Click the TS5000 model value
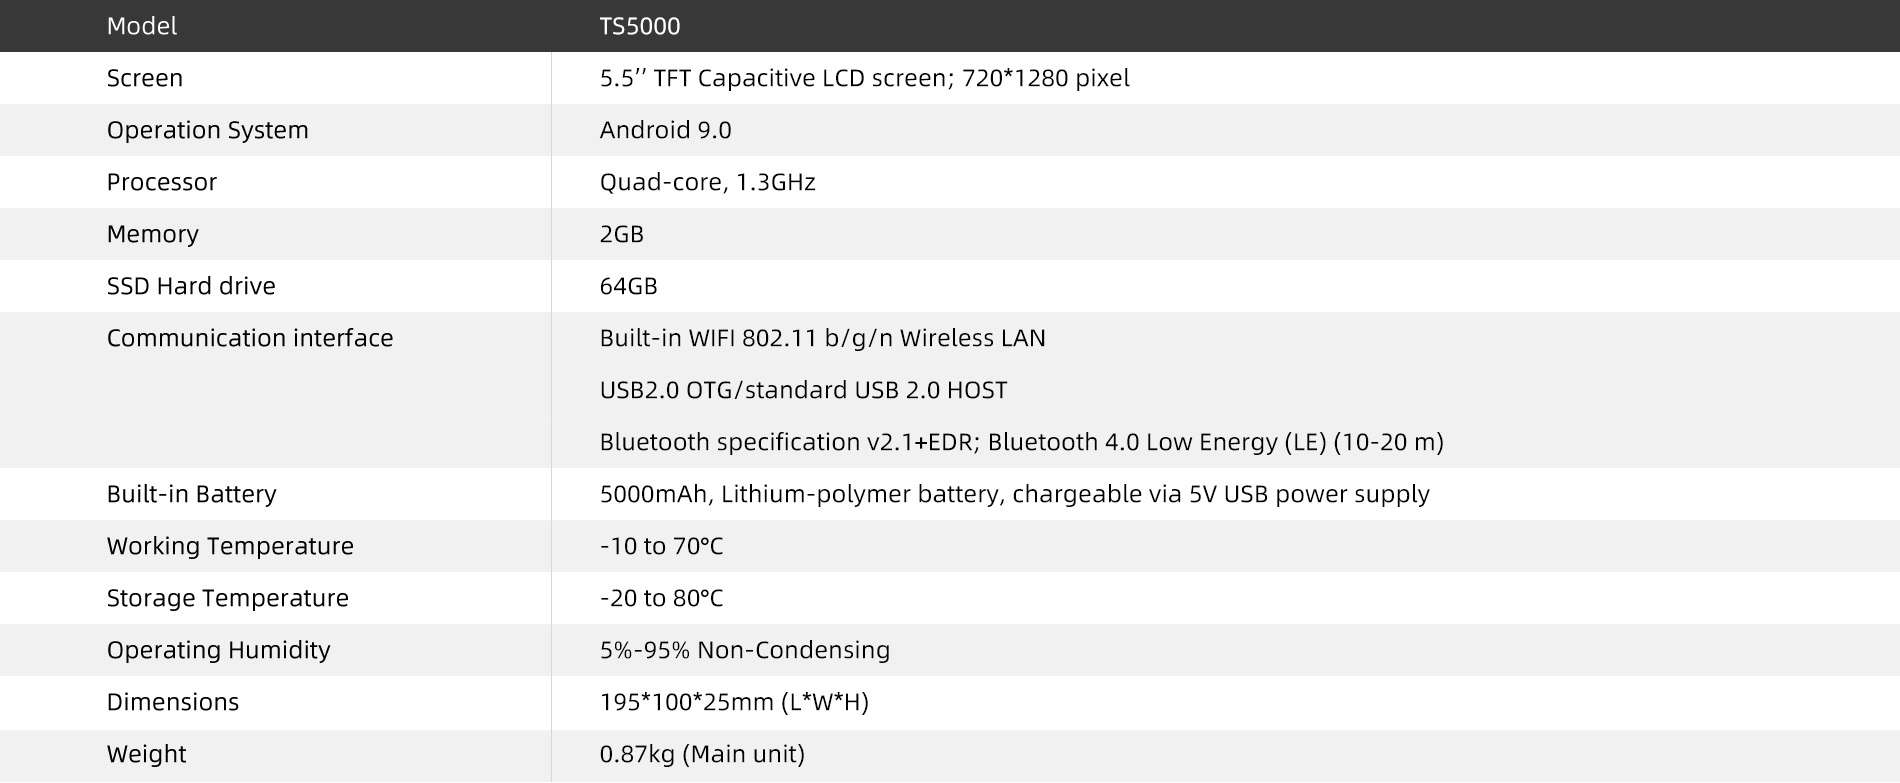The height and width of the screenshot is (783, 1900). [x=639, y=26]
